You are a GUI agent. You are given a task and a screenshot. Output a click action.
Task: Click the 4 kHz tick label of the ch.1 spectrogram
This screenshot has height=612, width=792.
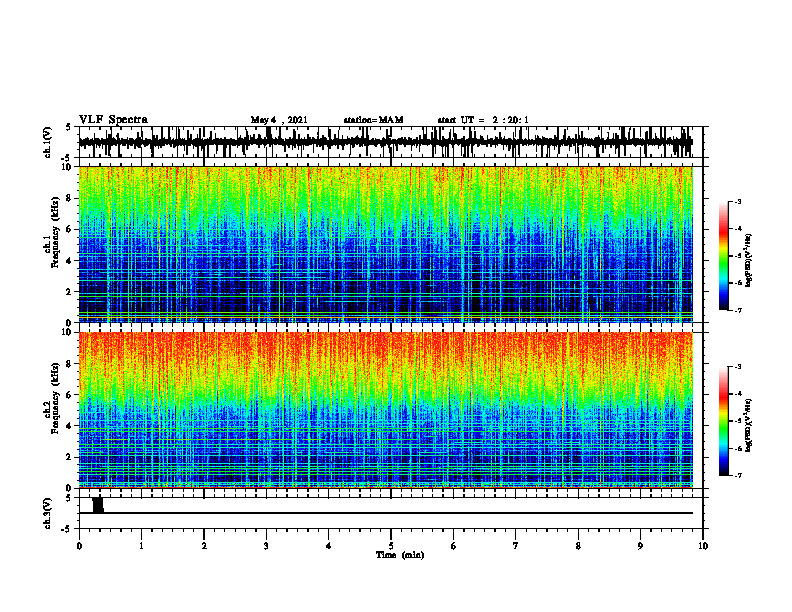[x=69, y=261]
